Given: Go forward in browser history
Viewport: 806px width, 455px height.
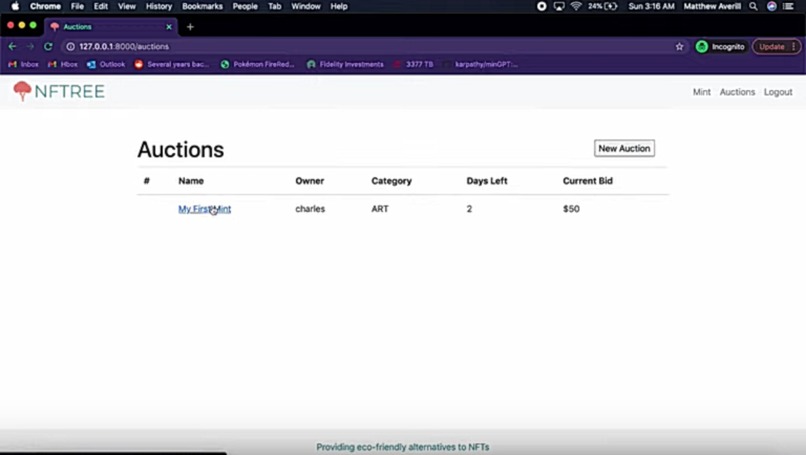Looking at the screenshot, I should point(30,46).
